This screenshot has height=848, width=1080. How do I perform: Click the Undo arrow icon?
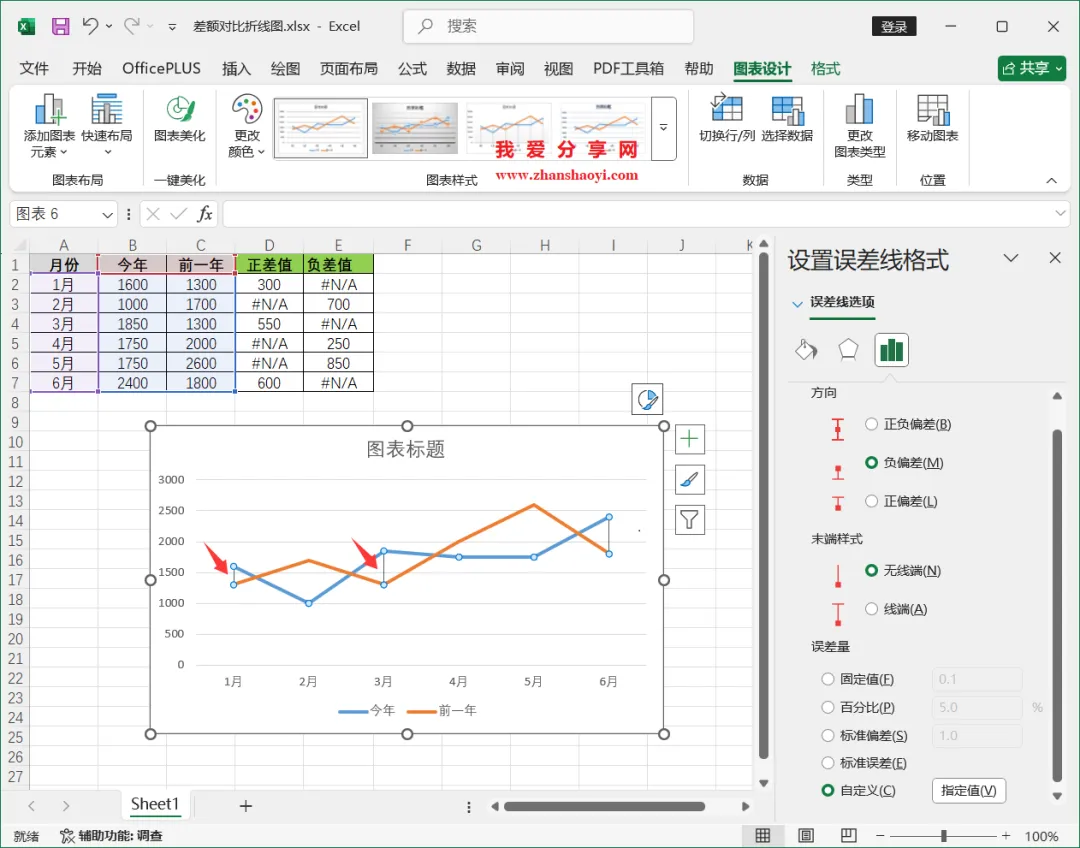90,26
